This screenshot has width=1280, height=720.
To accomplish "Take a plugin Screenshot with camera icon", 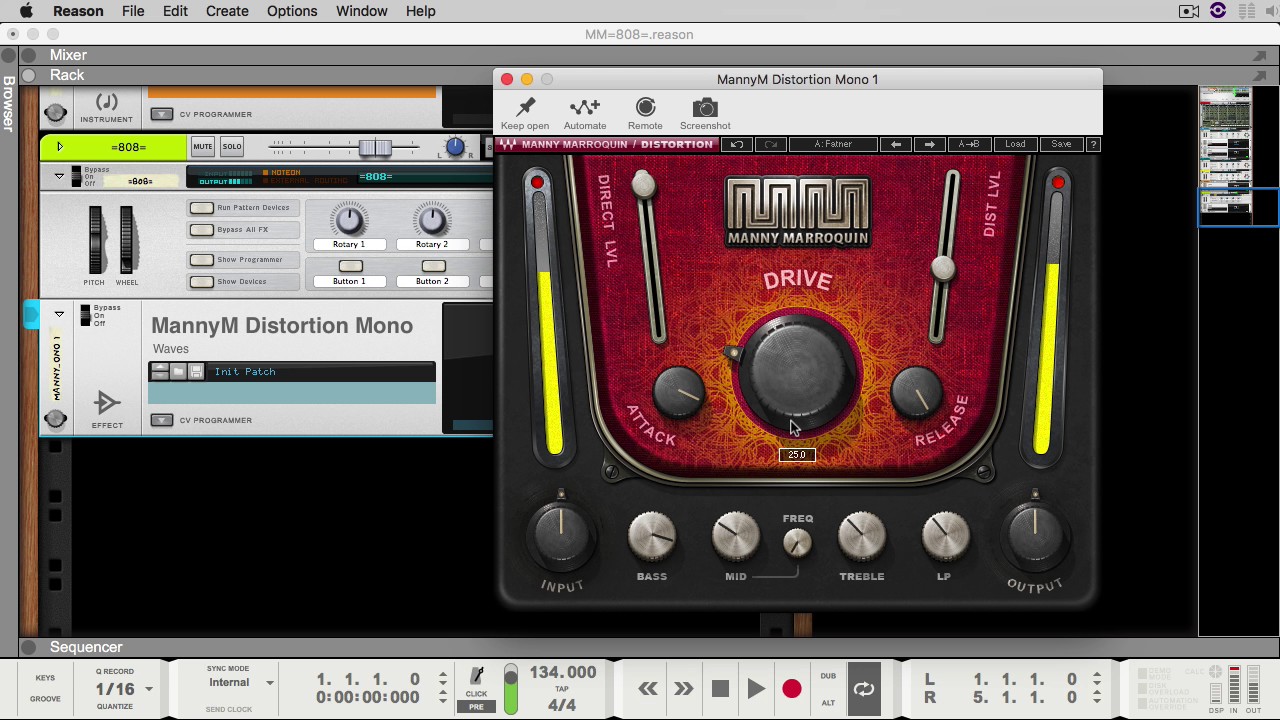I will coord(705,107).
